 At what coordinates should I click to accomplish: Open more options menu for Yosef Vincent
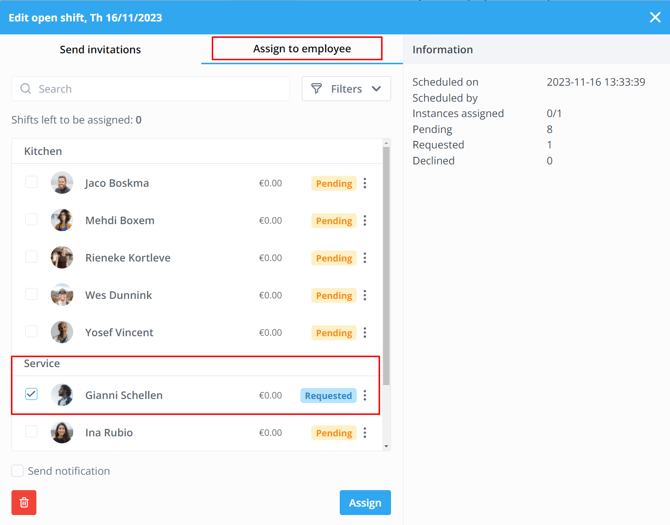tap(365, 333)
